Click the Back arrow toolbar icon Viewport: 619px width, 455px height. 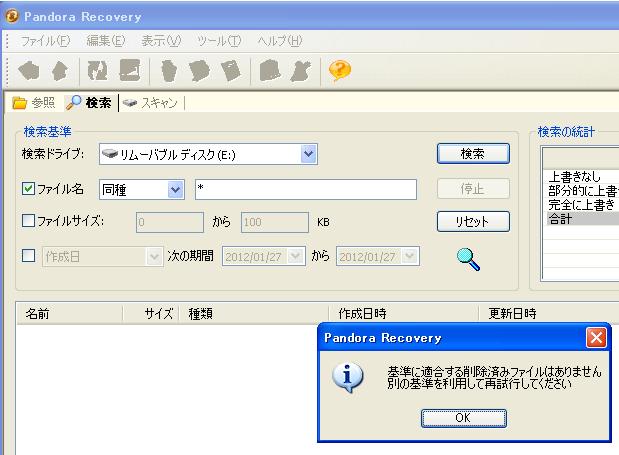(x=29, y=71)
